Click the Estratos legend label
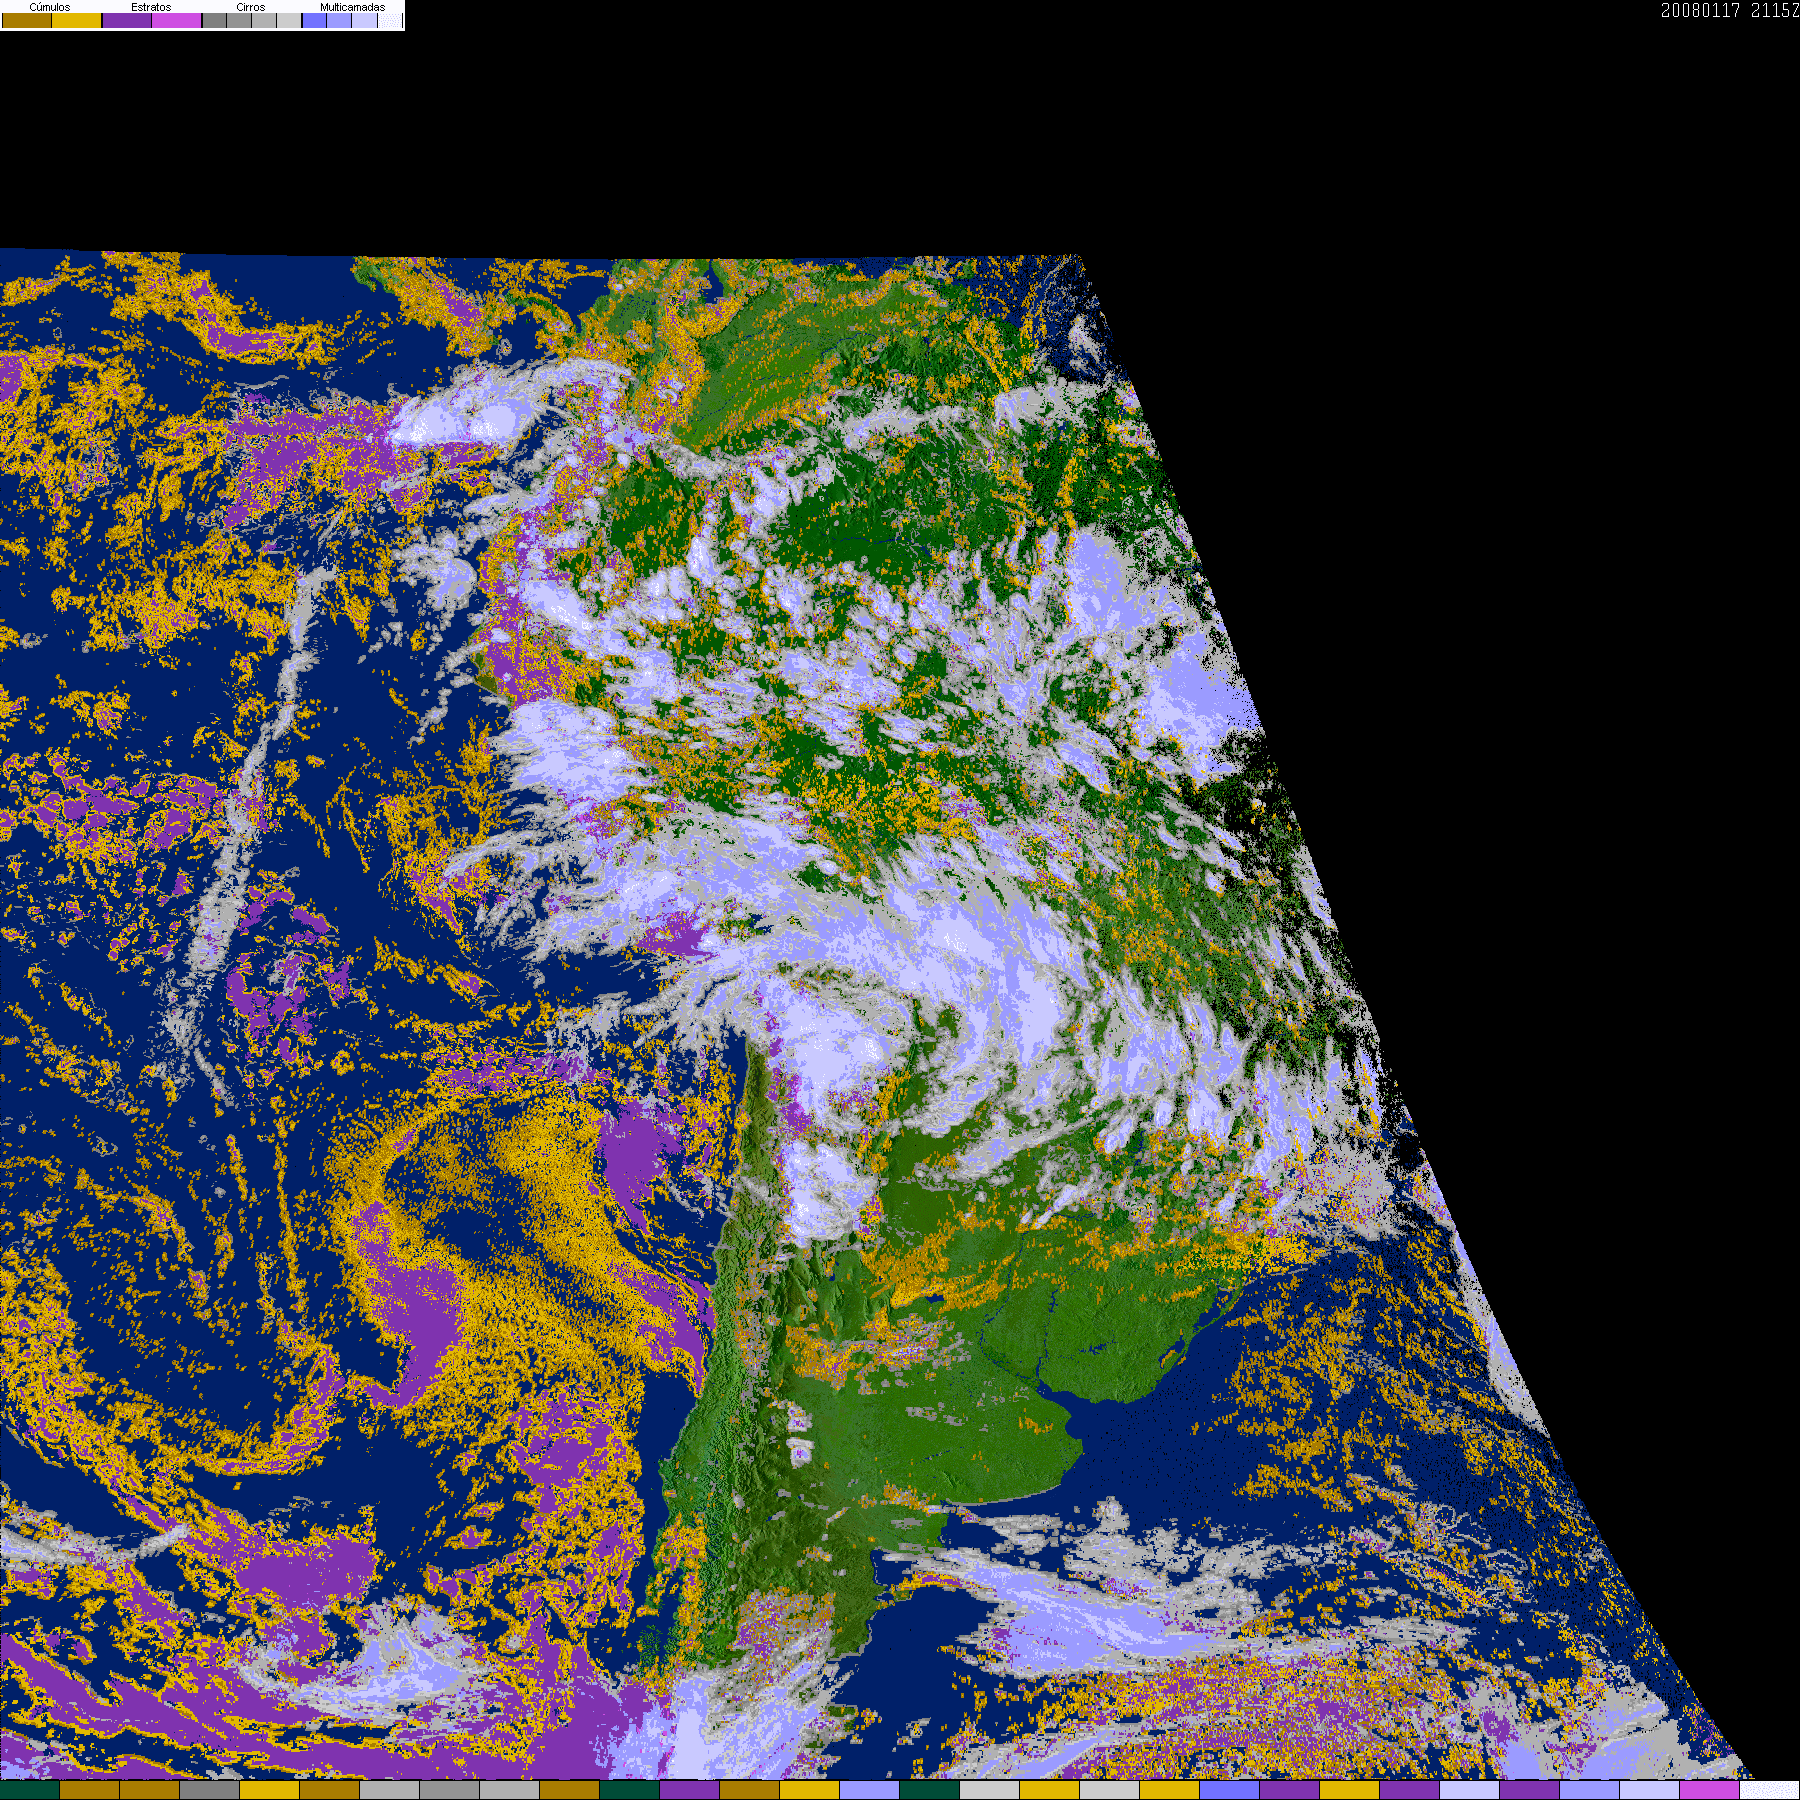Image resolution: width=1800 pixels, height=1800 pixels. tap(151, 7)
